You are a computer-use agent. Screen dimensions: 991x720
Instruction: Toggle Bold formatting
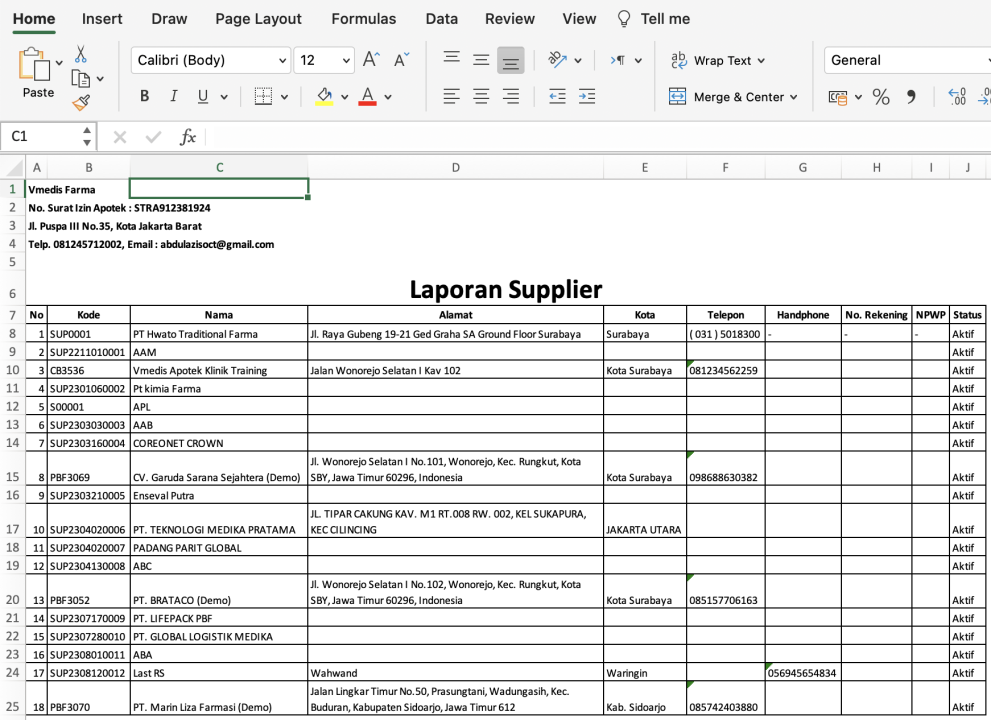coord(145,97)
